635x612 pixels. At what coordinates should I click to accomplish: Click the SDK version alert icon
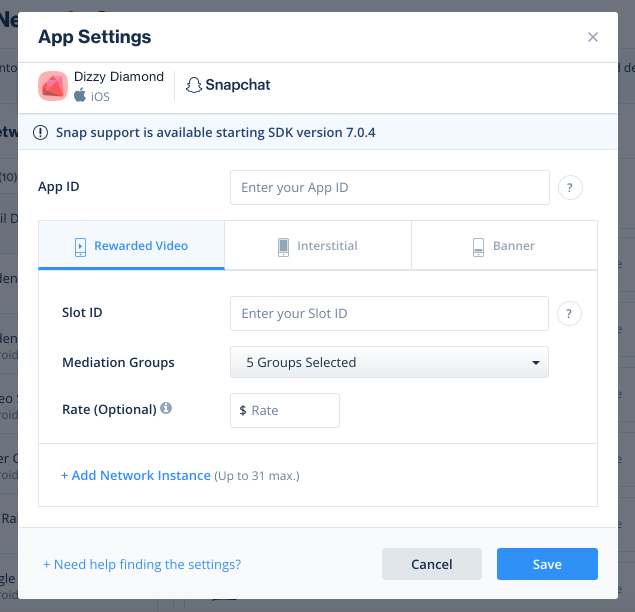(x=41, y=132)
